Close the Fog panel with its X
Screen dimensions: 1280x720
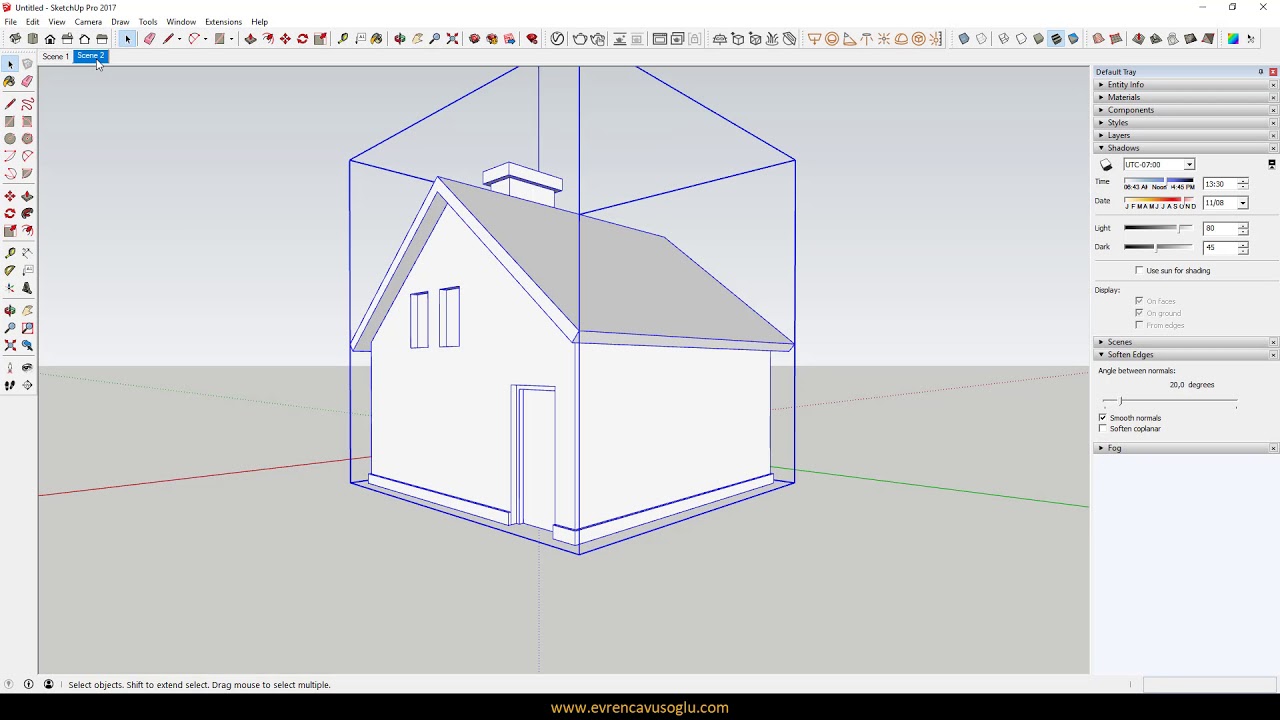pos(1273,448)
